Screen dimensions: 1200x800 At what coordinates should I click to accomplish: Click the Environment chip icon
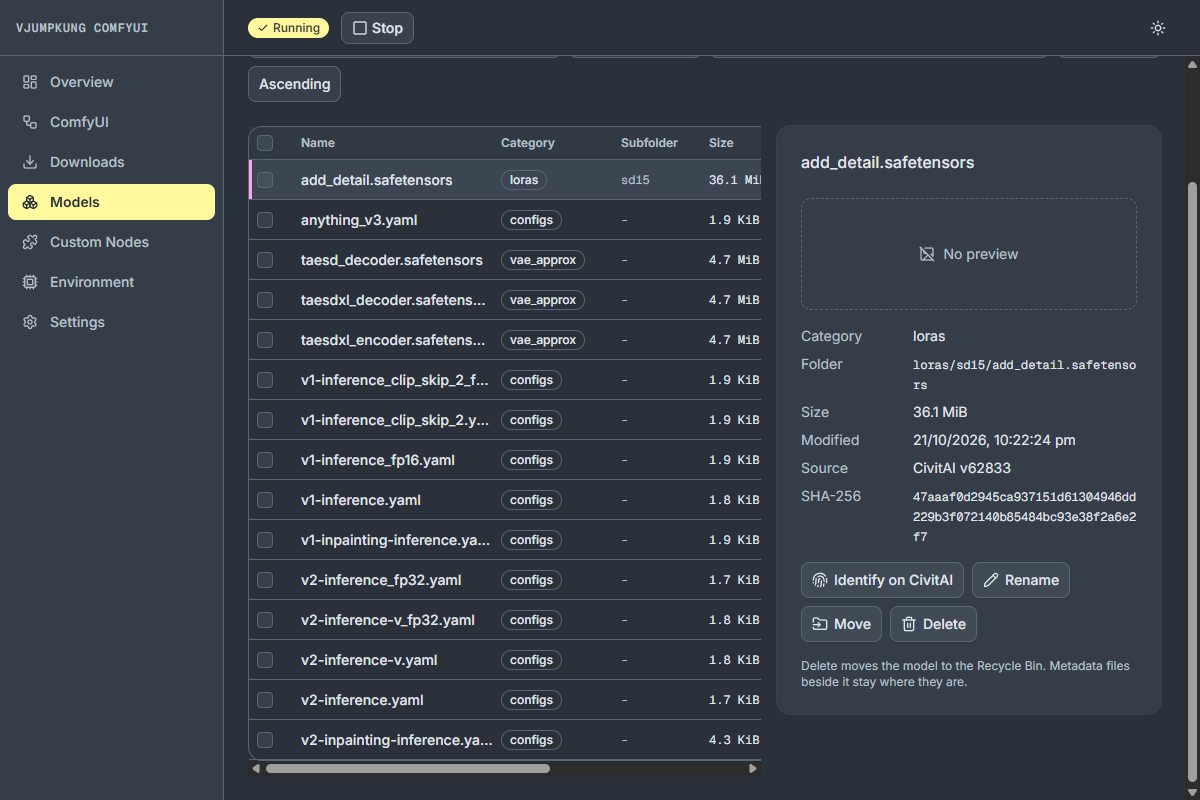(x=30, y=282)
